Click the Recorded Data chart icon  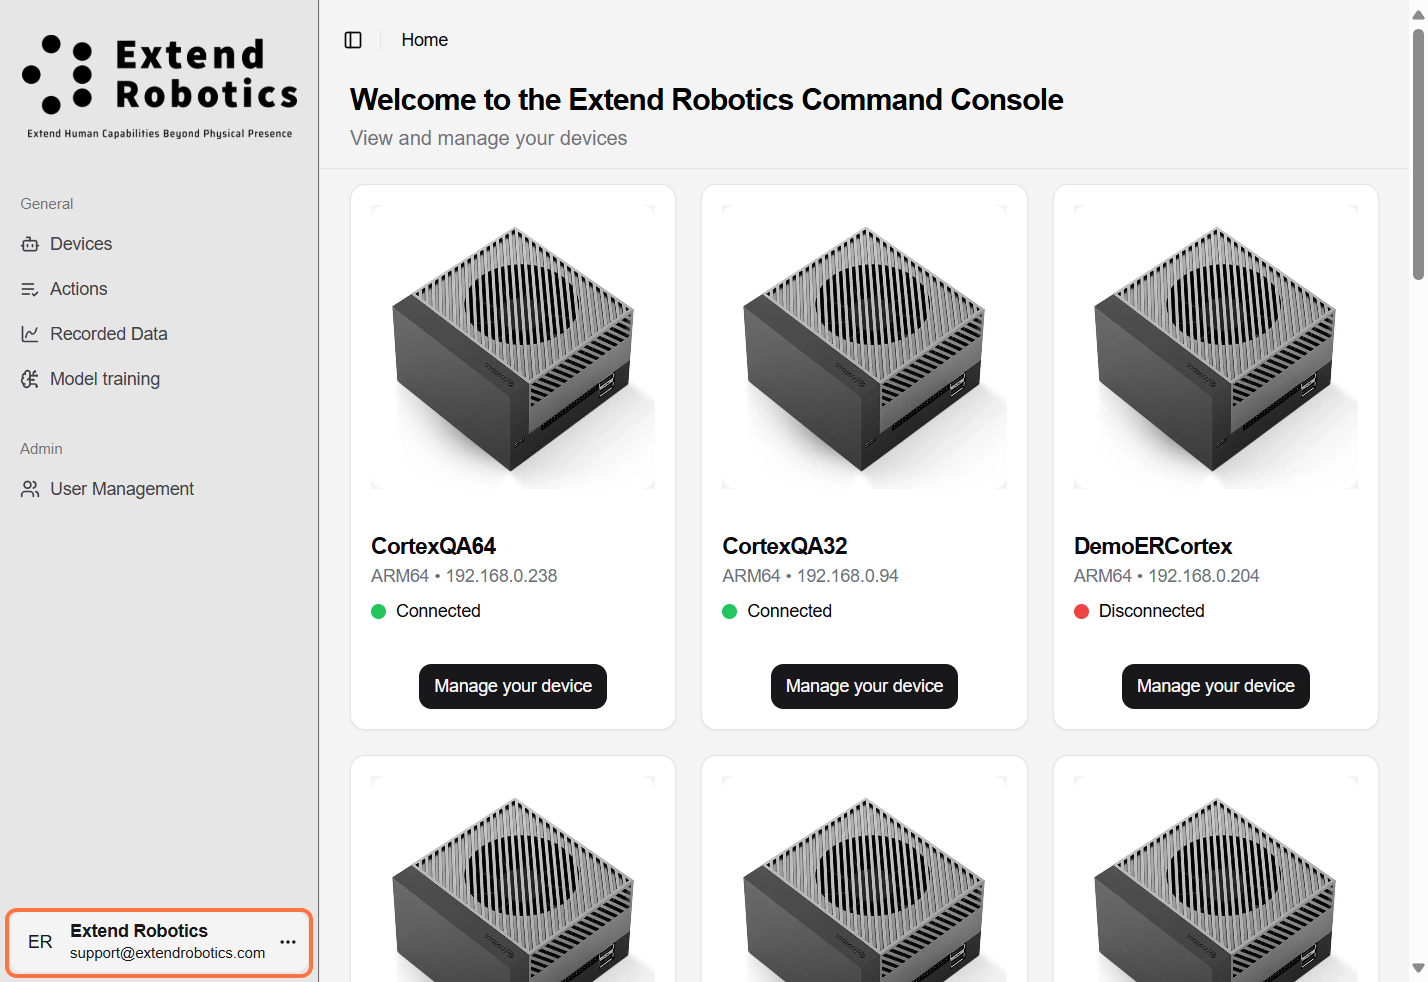(30, 334)
